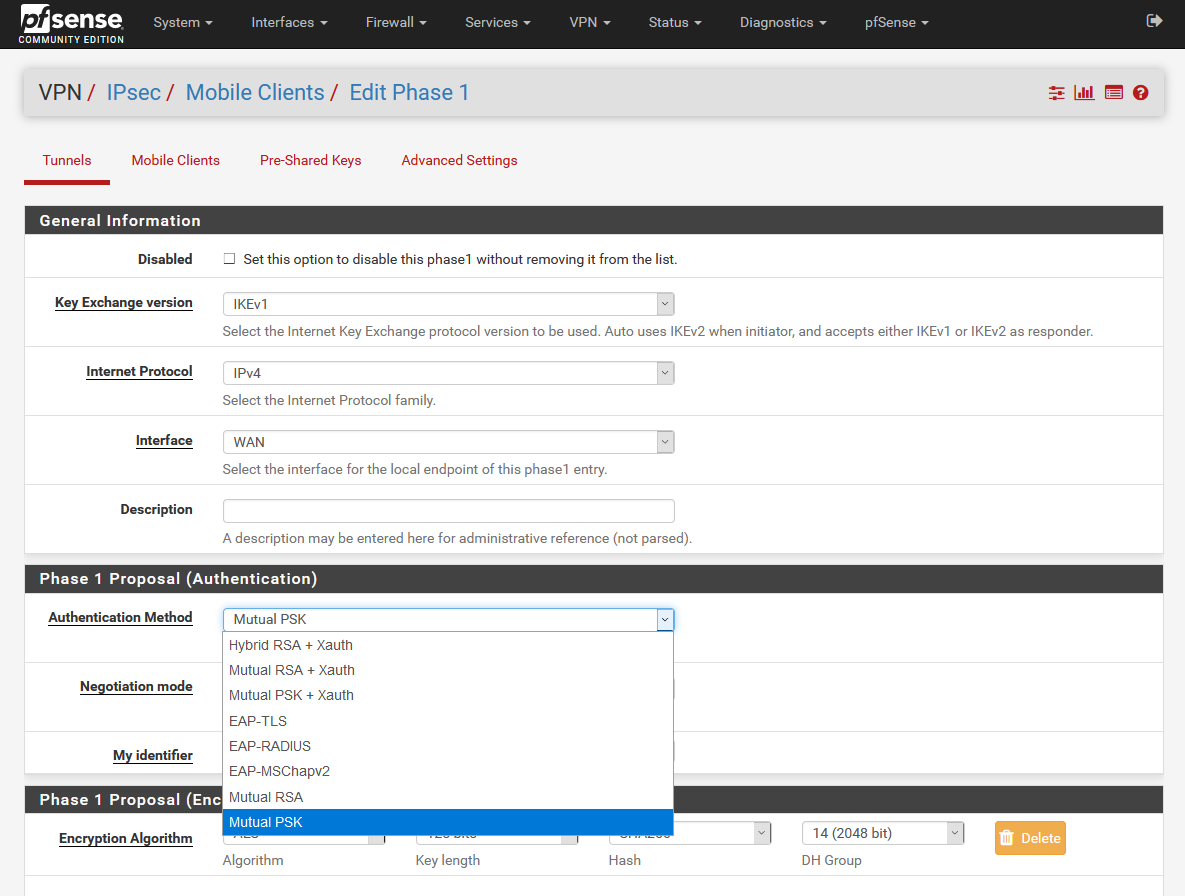Screen dimensions: 1185x896
Task: Open the Internet Protocol IPv4 dropdown
Action: click(x=448, y=373)
